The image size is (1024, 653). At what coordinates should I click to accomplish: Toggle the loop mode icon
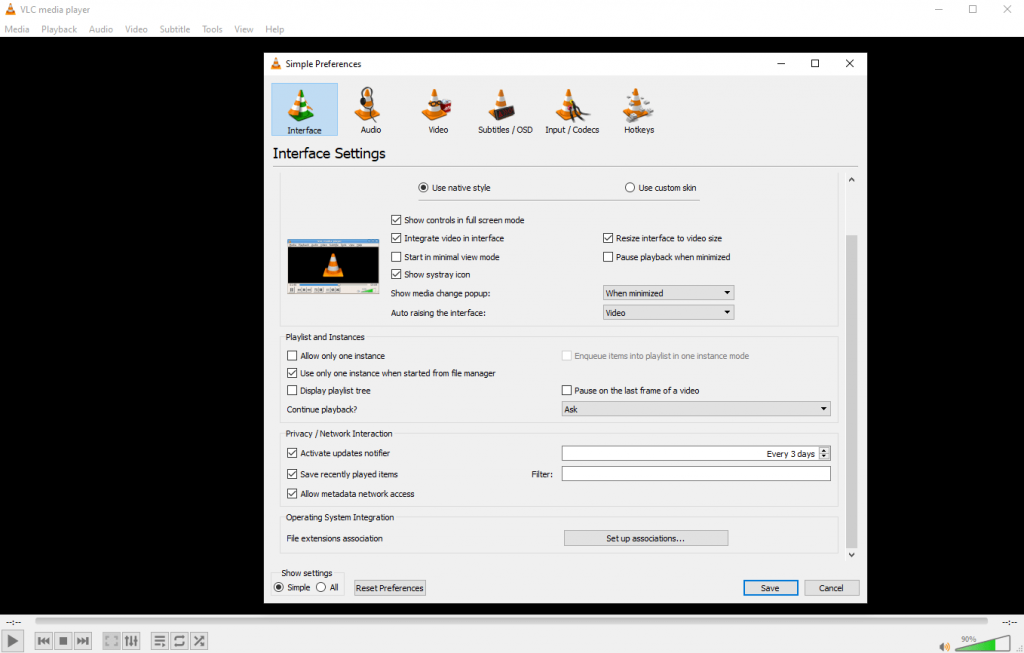click(x=179, y=641)
